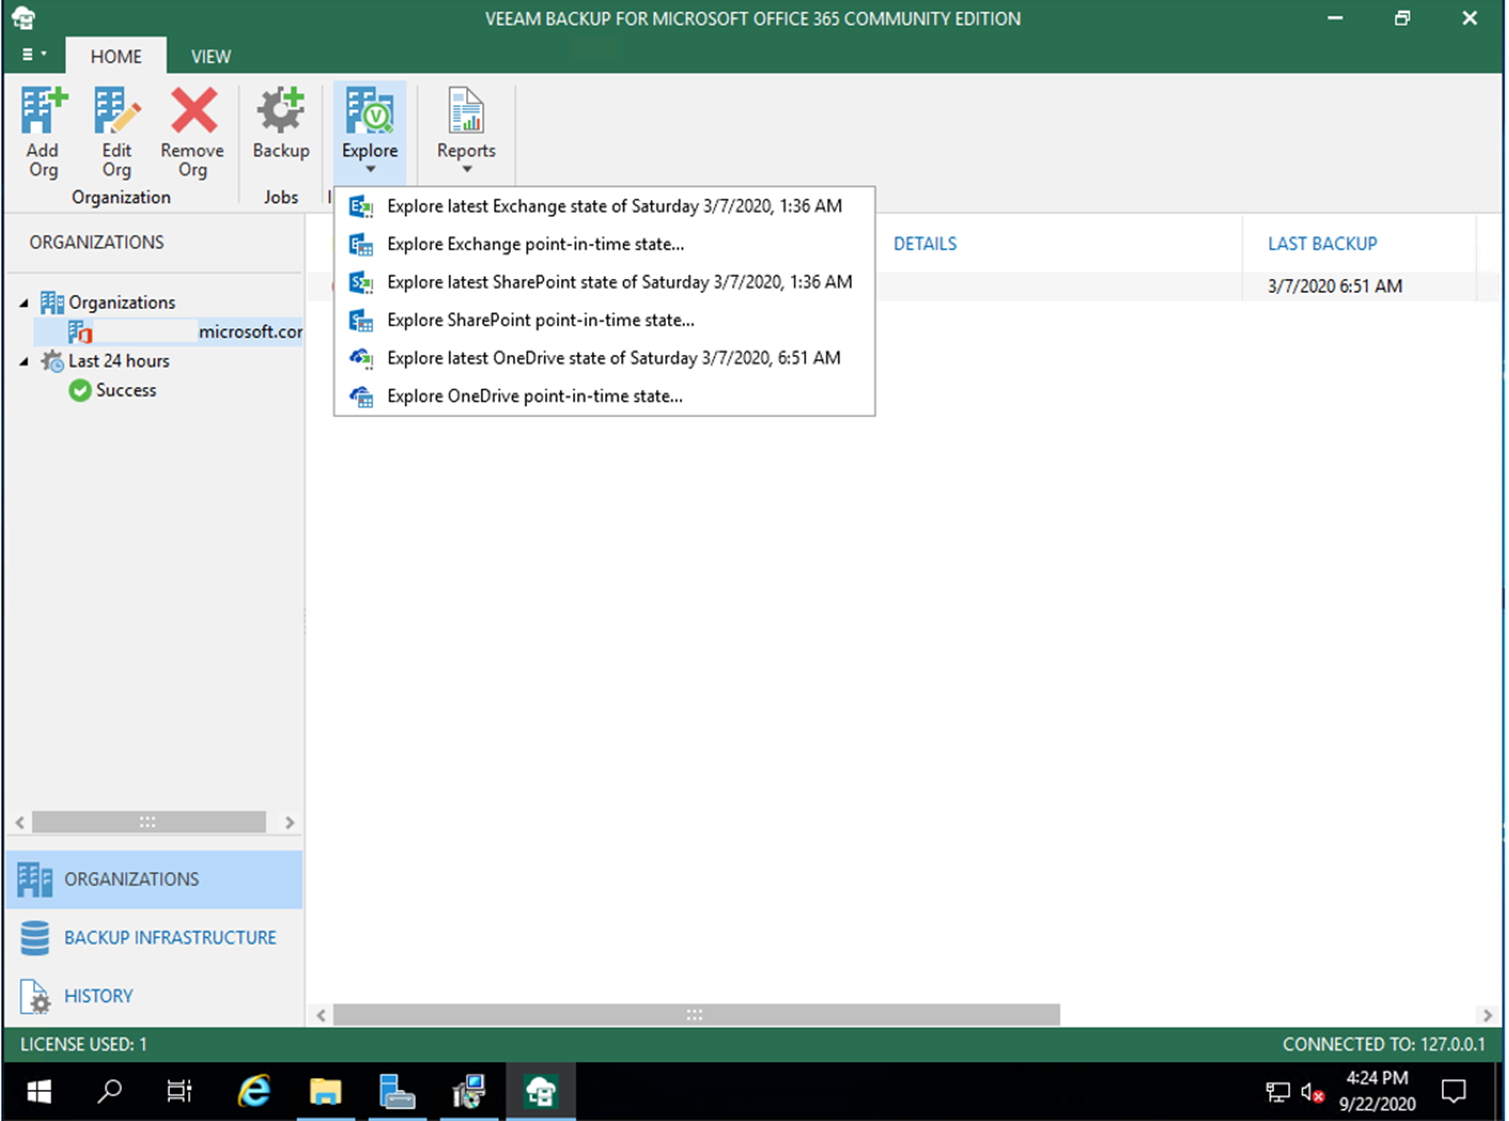Click the icon beside Explore SharePoint point-in-time state
The image size is (1509, 1121).
pyautogui.click(x=361, y=321)
